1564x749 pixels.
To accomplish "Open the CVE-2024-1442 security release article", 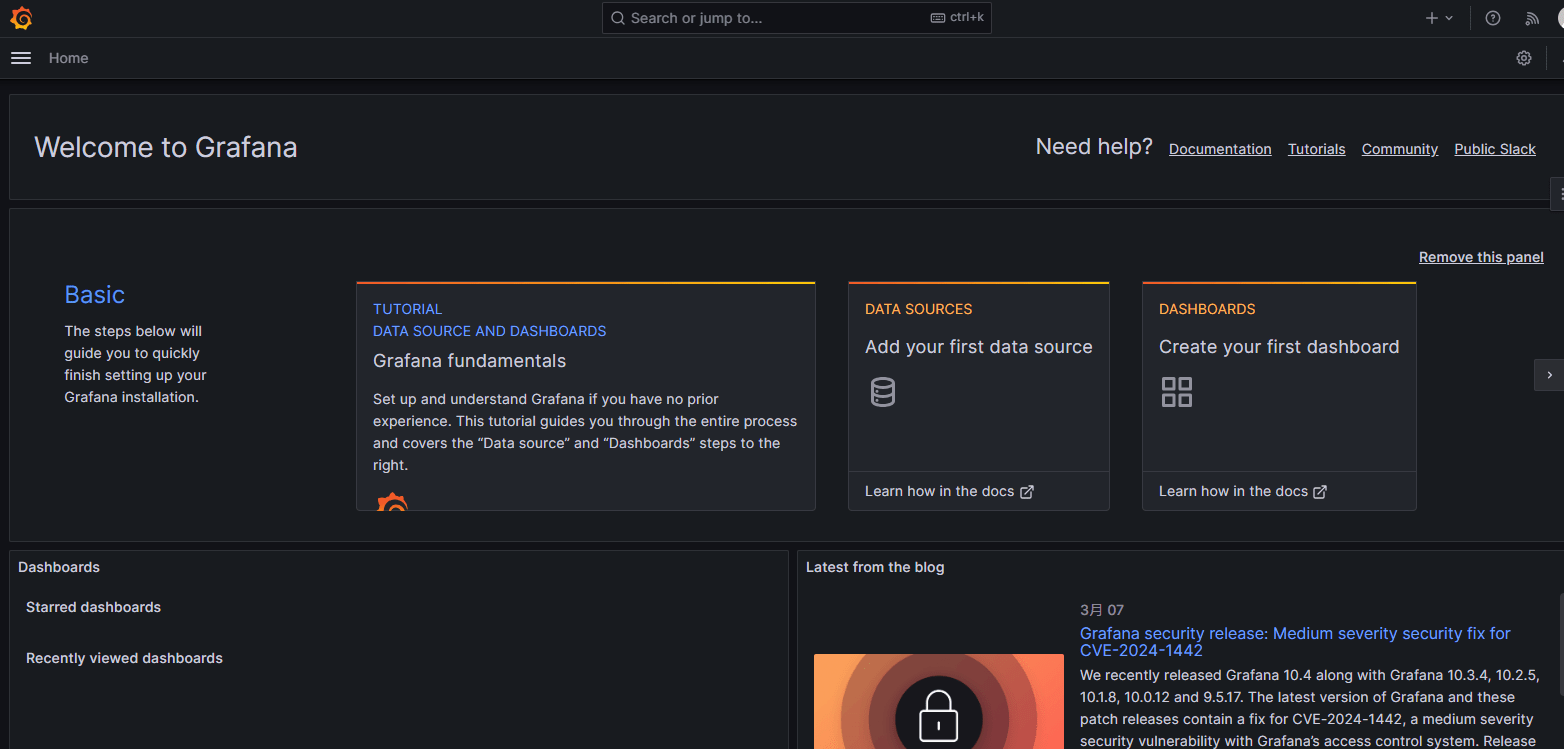I will click(1295, 641).
